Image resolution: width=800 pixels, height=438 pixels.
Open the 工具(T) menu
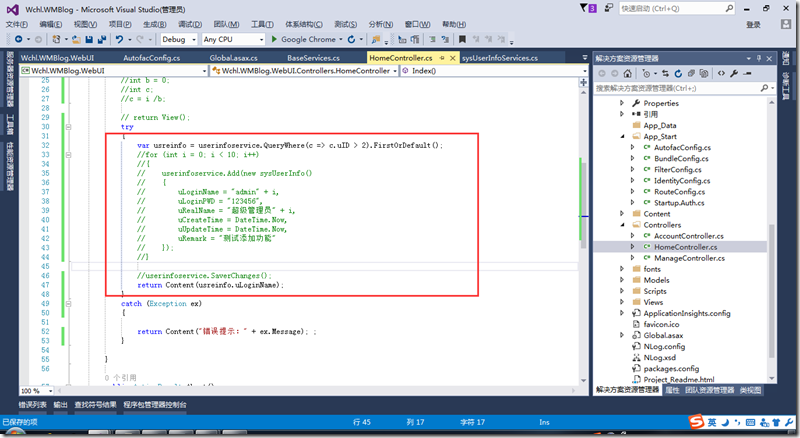pyautogui.click(x=262, y=24)
